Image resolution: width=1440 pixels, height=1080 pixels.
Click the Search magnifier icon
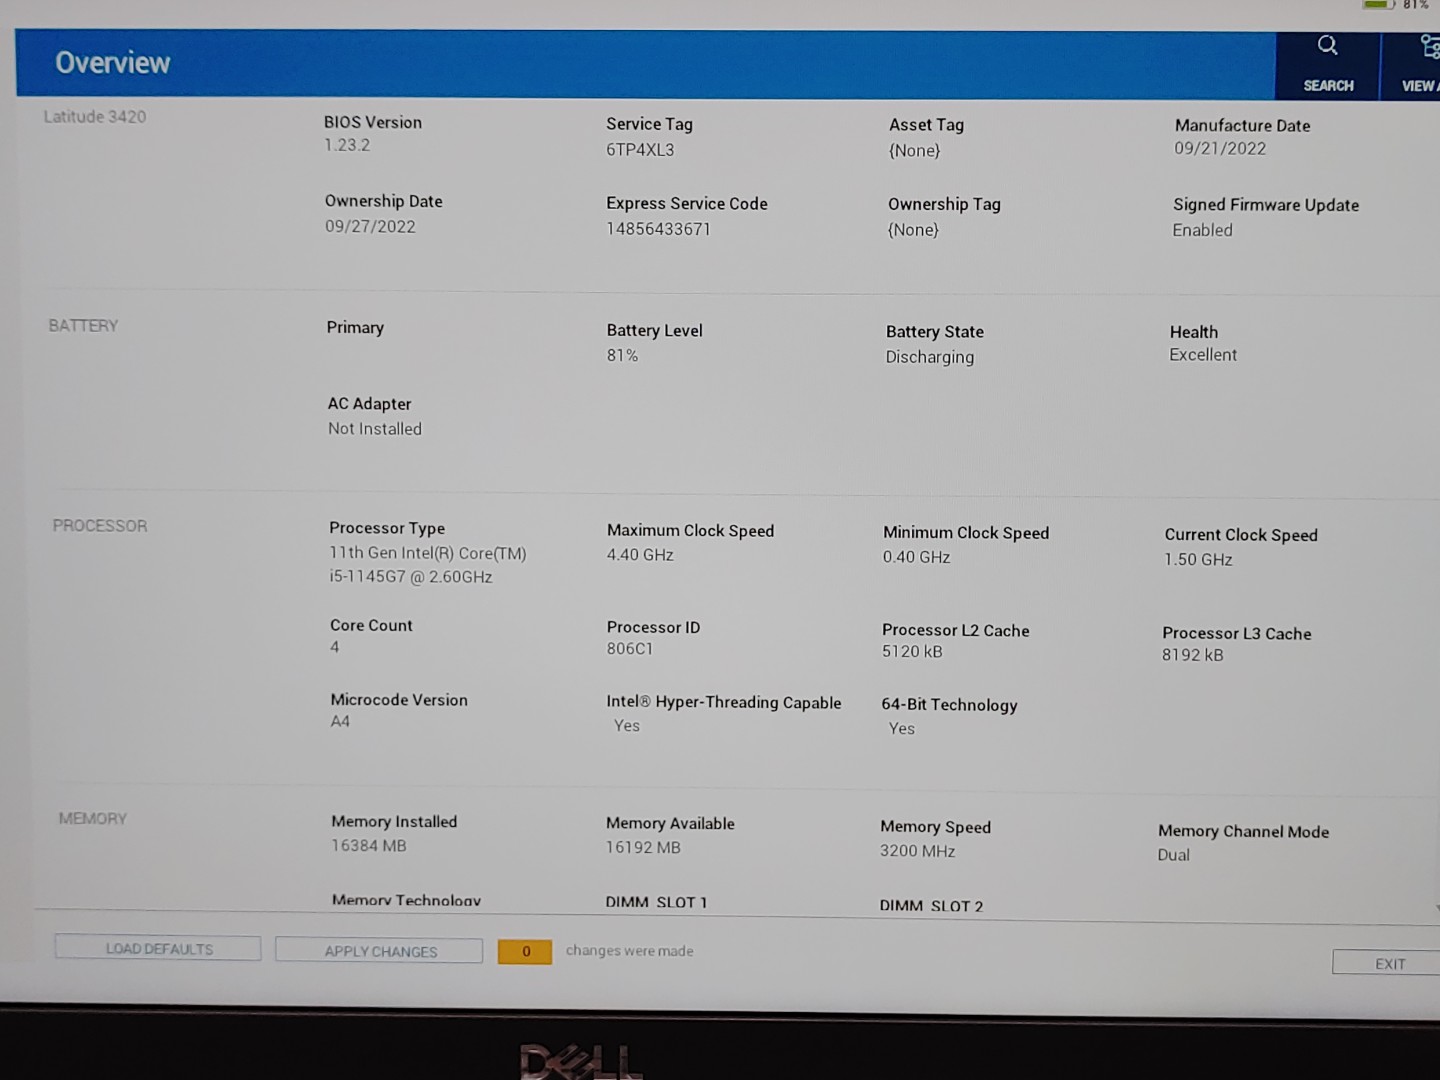point(1327,46)
